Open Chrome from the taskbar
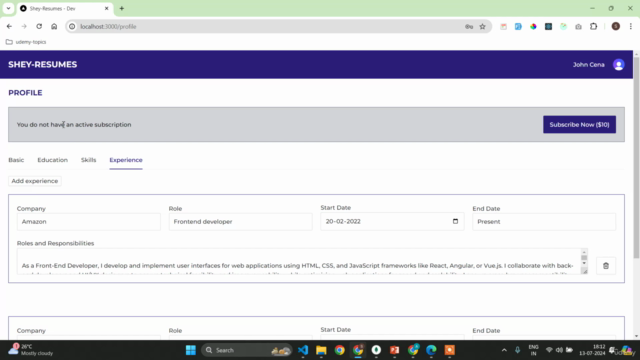The width and height of the screenshot is (640, 360). [x=340, y=350]
